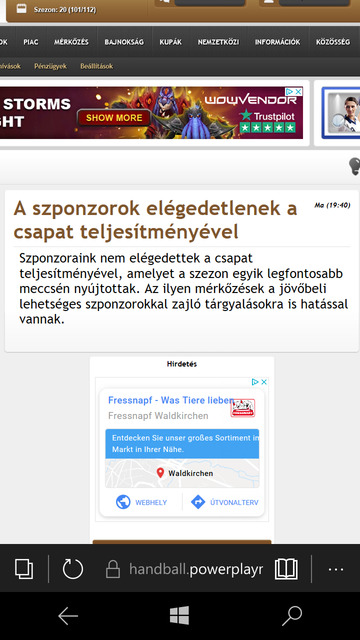Image resolution: width=360 pixels, height=640 pixels.
Task: Open reading view book icon
Action: pyautogui.click(x=286, y=569)
